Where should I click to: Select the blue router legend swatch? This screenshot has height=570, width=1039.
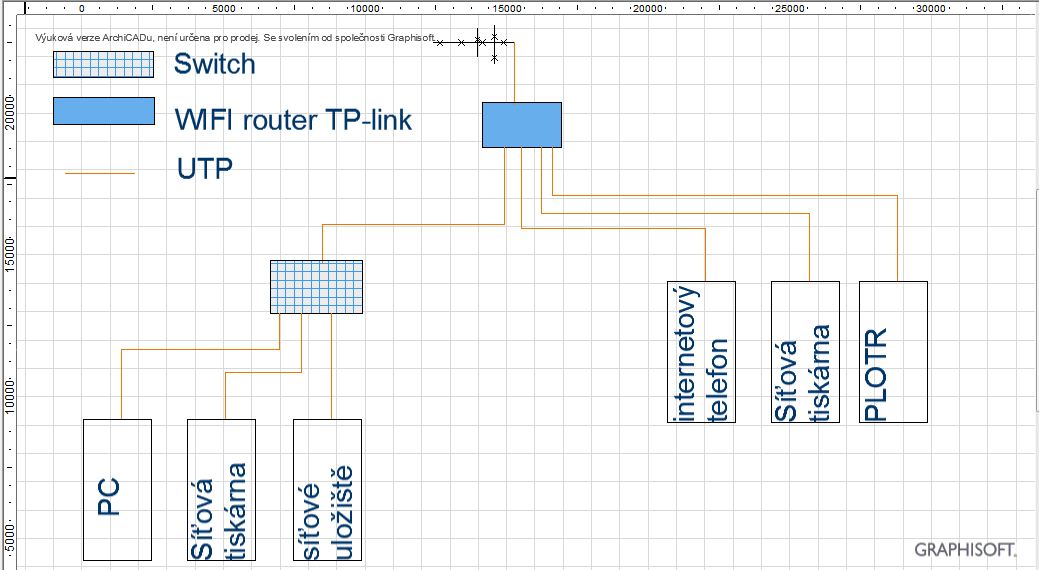pyautogui.click(x=104, y=111)
